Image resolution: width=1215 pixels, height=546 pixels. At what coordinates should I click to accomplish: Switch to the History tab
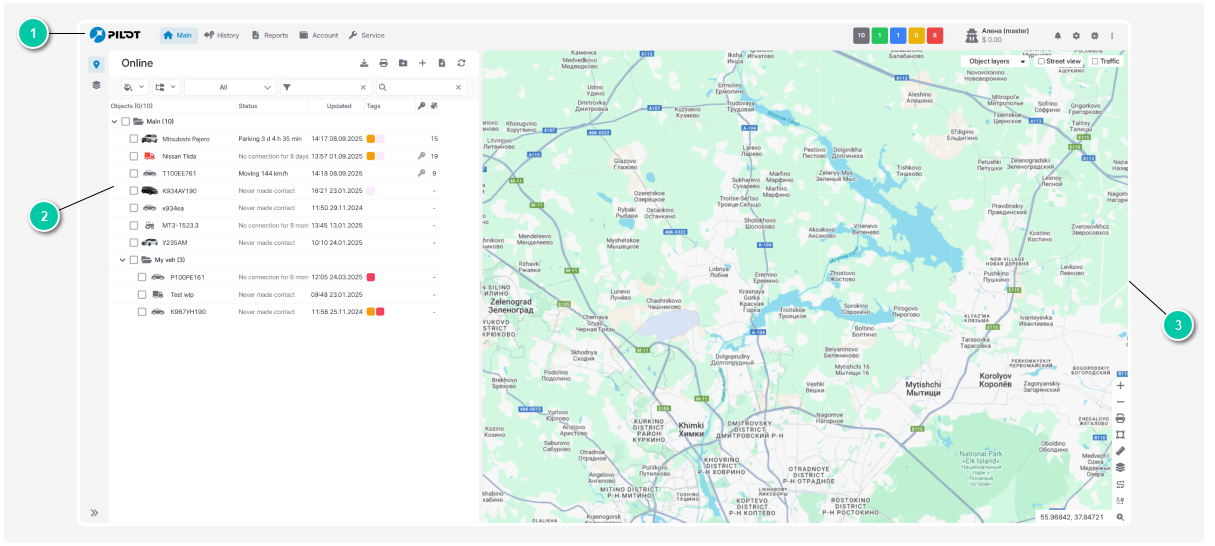pos(221,35)
